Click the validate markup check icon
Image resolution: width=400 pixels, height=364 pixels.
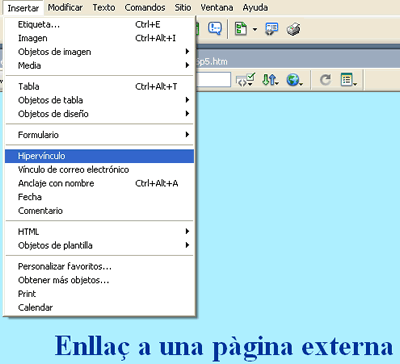coord(246,80)
